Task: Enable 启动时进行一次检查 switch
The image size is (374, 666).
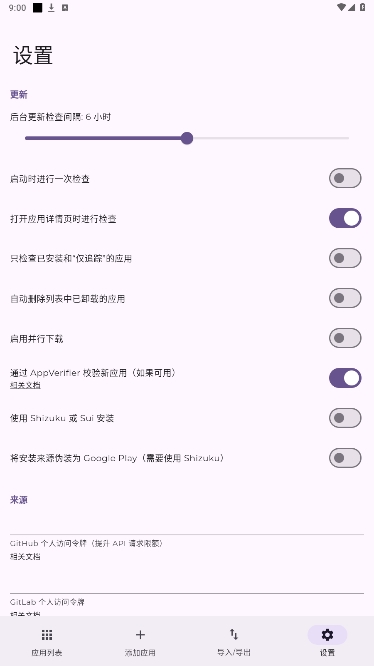Action: click(x=345, y=178)
